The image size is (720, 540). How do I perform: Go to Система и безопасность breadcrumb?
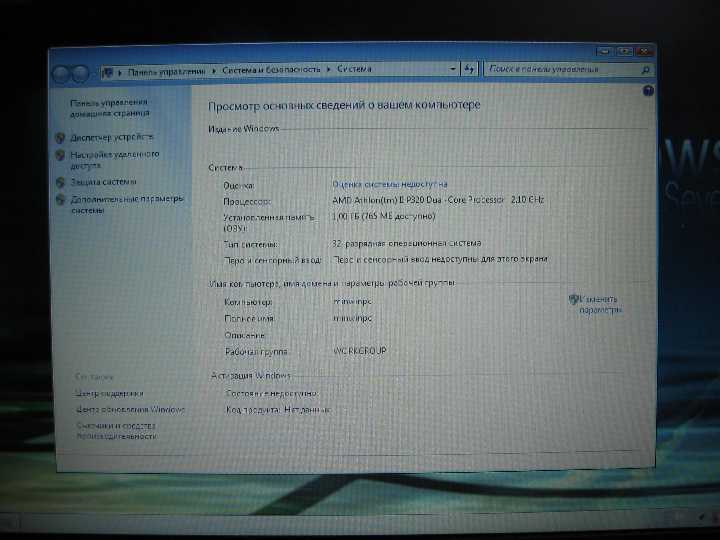pos(271,70)
